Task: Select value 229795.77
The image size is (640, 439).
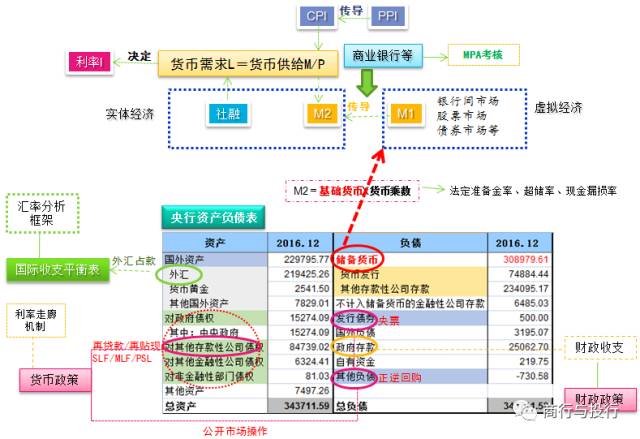Action: tap(307, 259)
